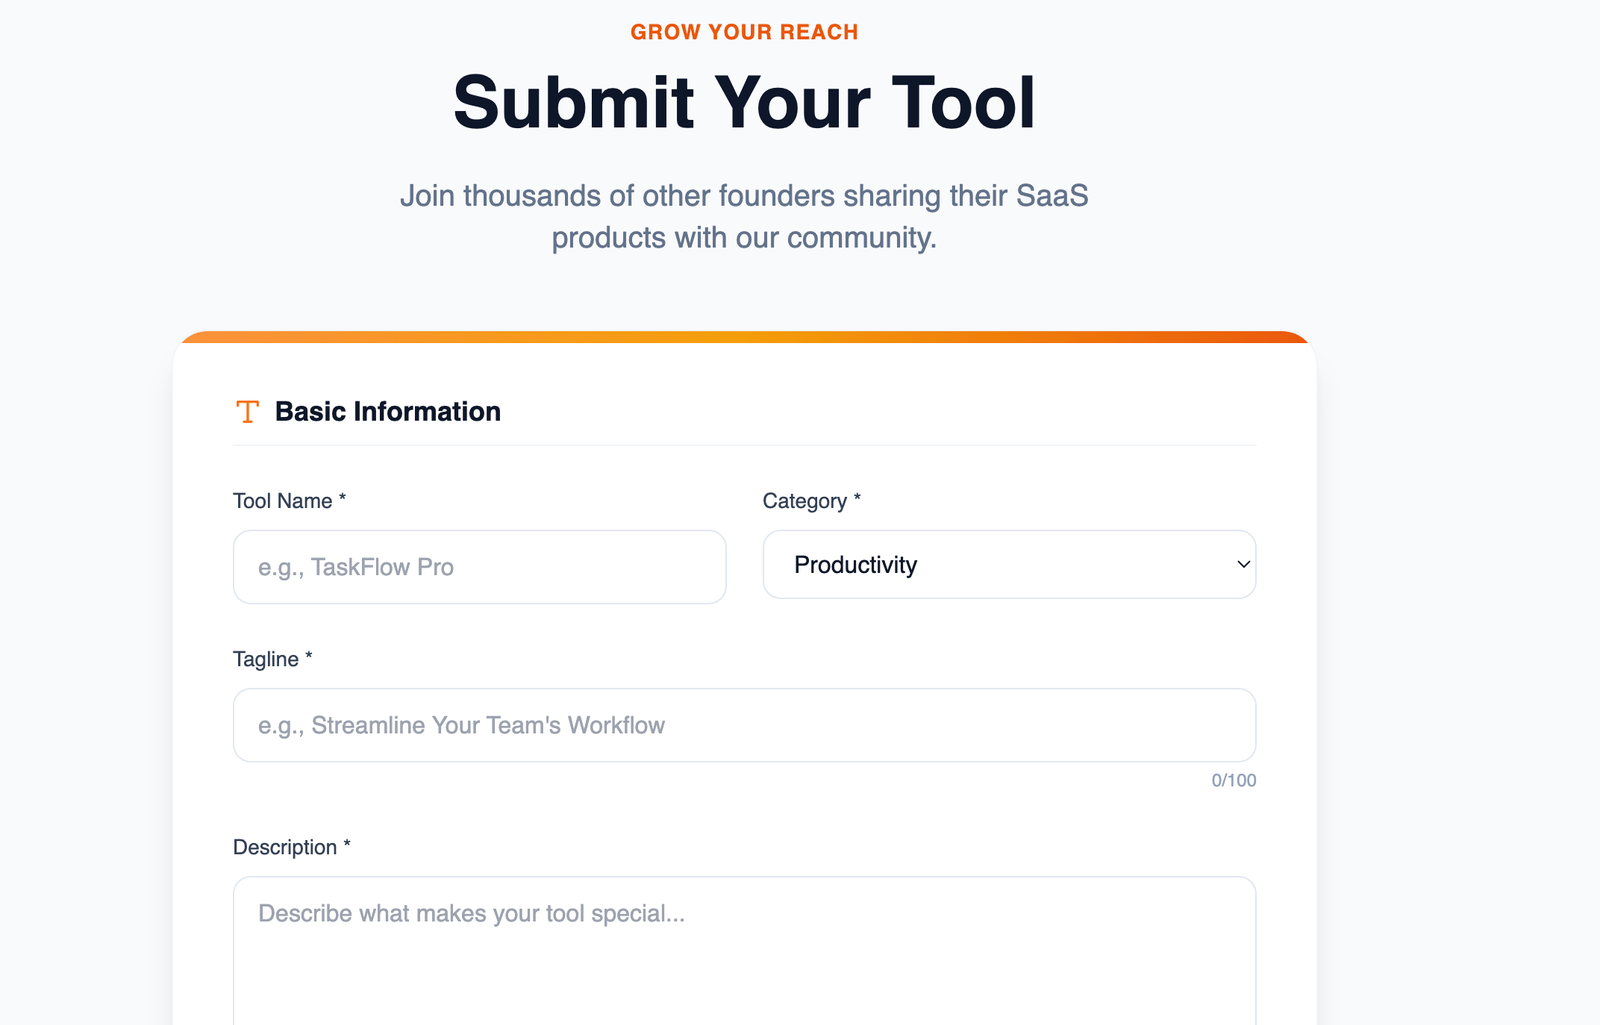Click the Tool Name field label

pos(282,501)
